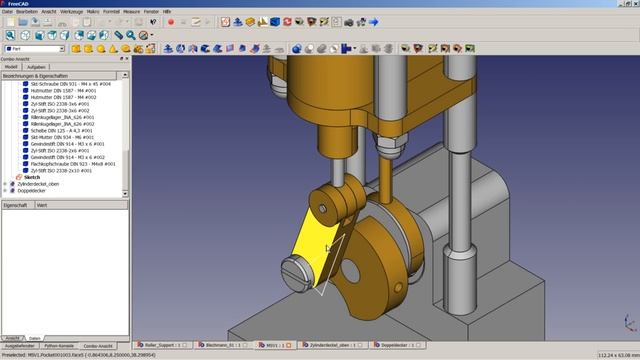
Task: Switch to the Aufgaben tab
Action: coord(36,67)
